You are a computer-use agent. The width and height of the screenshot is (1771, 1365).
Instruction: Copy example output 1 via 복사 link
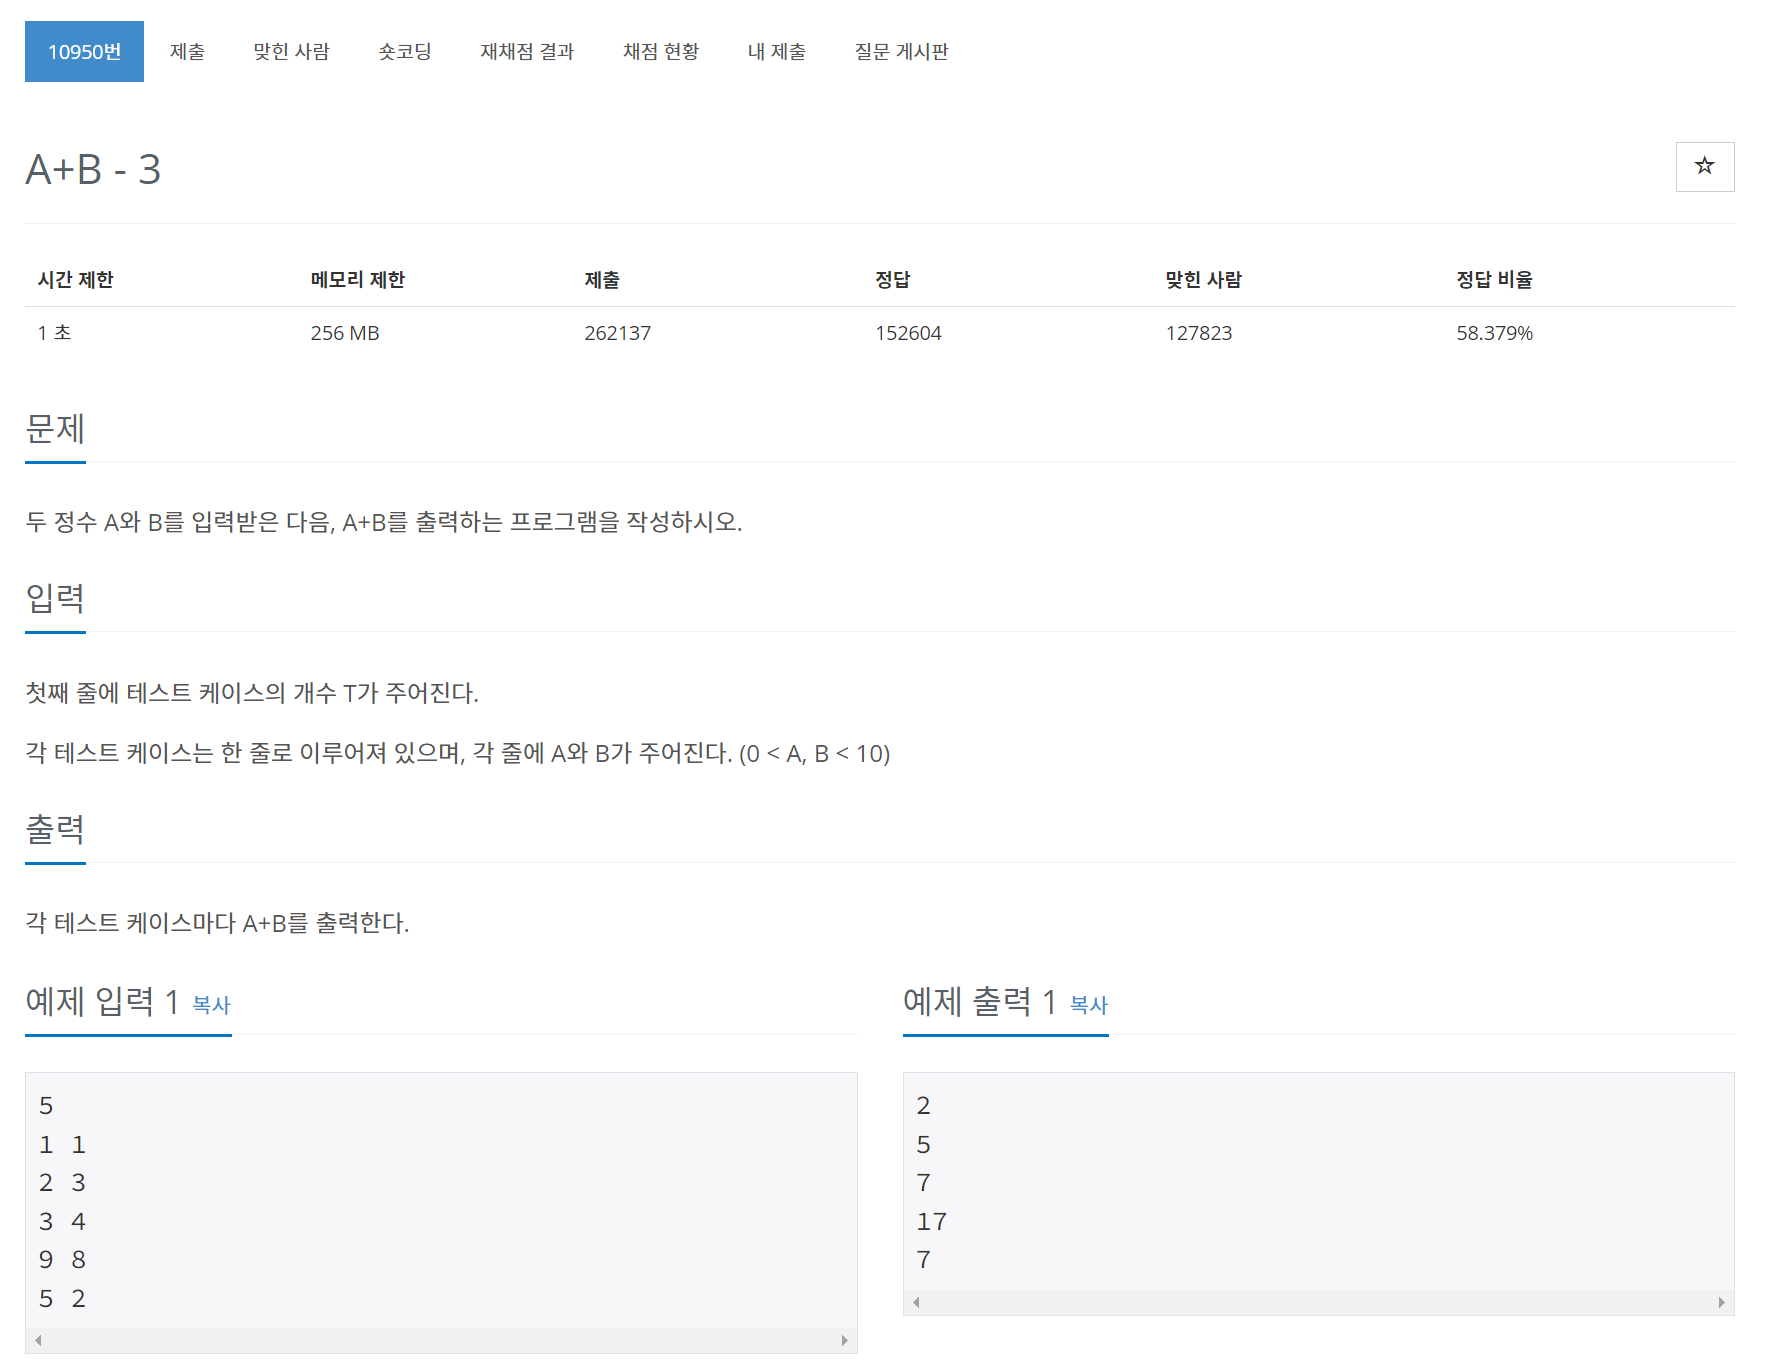point(1089,1005)
